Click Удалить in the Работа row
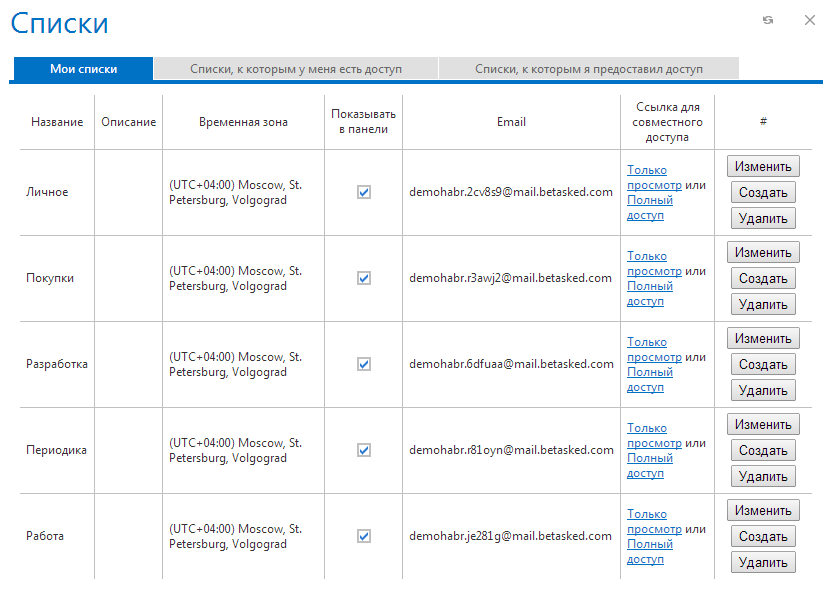The height and width of the screenshot is (589, 832). click(763, 562)
